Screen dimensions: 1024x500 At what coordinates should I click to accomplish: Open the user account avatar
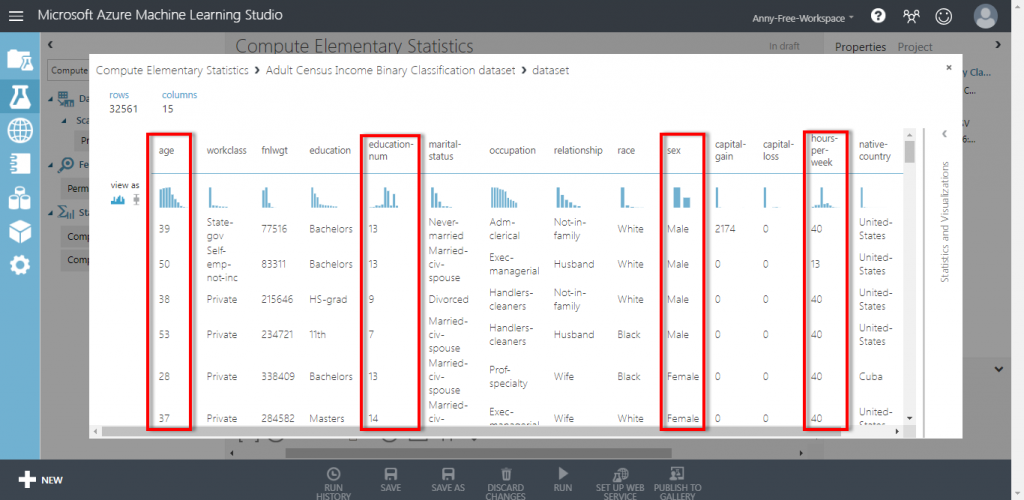(985, 16)
